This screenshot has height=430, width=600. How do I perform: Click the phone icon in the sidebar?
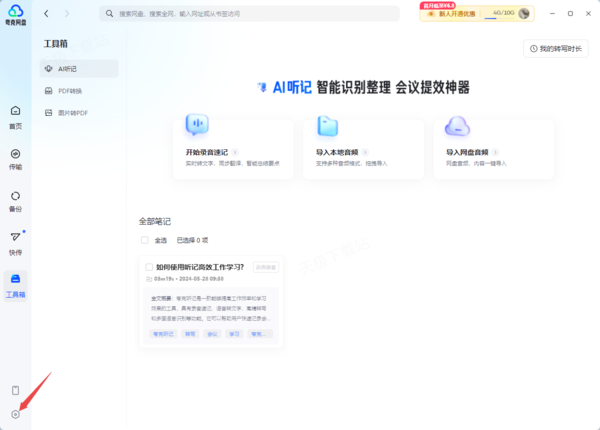coord(15,390)
